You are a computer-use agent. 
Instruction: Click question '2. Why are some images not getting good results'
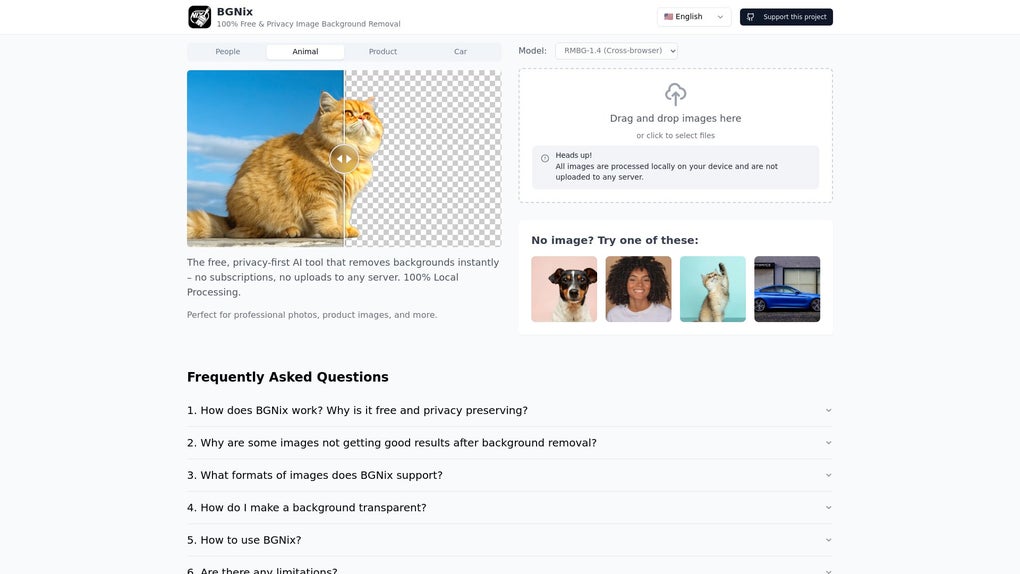(392, 443)
